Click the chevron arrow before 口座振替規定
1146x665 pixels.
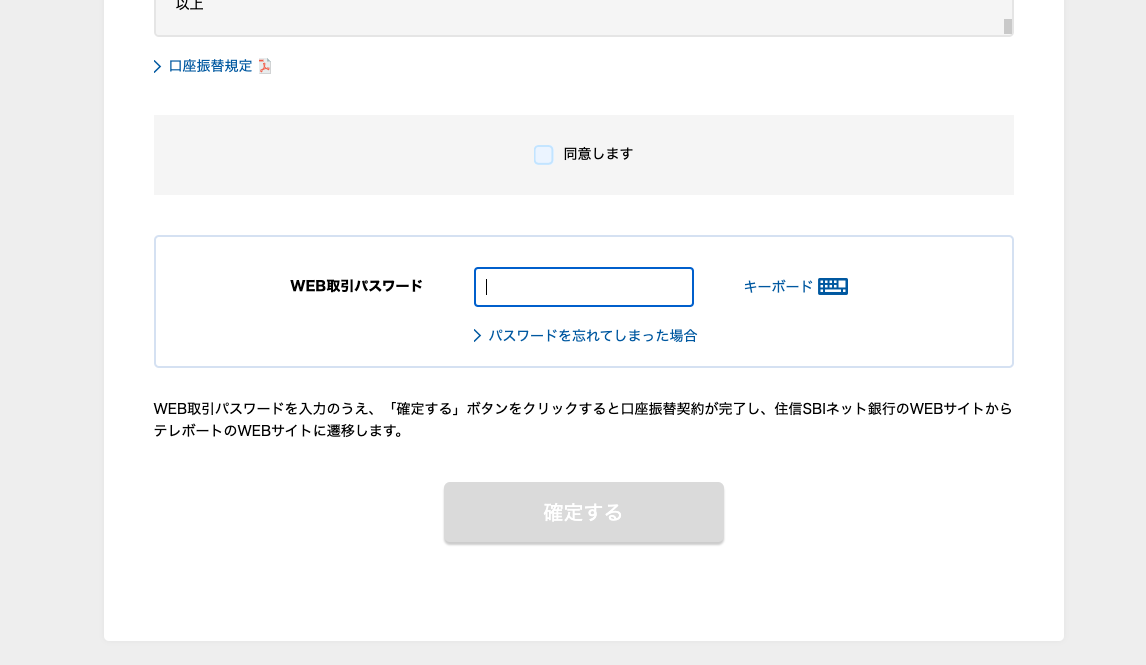tap(158, 67)
